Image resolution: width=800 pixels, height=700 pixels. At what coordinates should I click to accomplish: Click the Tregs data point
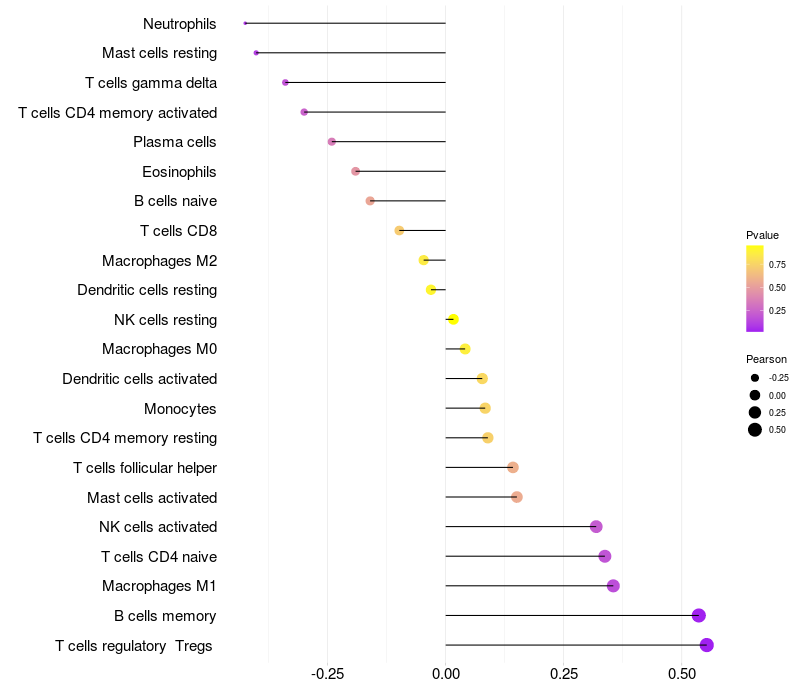pos(707,645)
